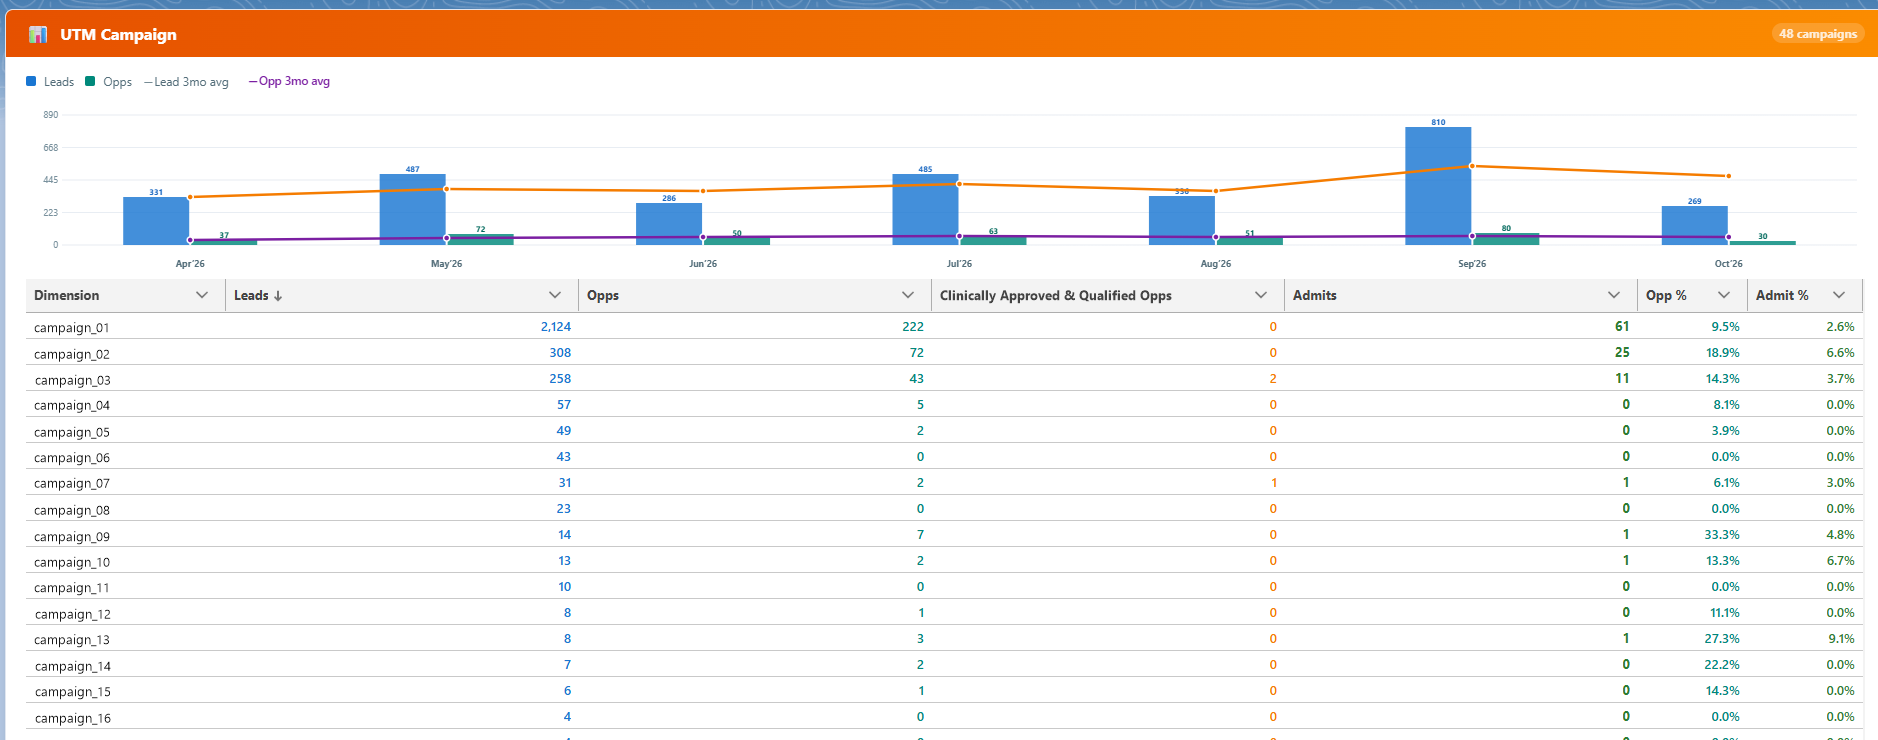Sort by the Dimension column header
The width and height of the screenshot is (1878, 740).
[x=66, y=295]
